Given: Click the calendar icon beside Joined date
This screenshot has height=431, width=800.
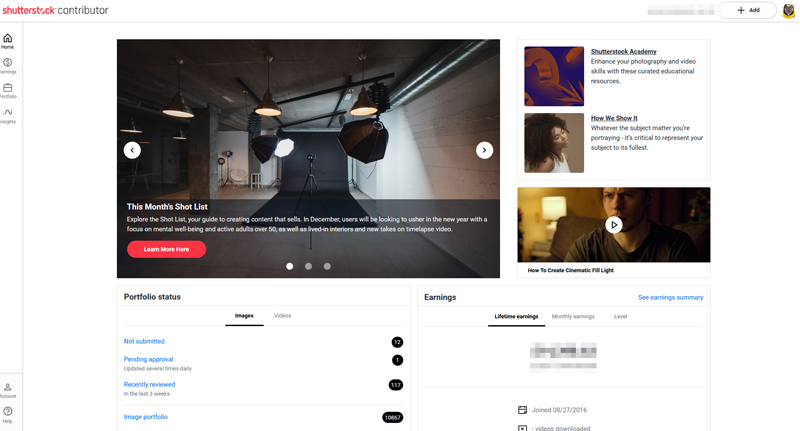Looking at the screenshot, I should (522, 410).
